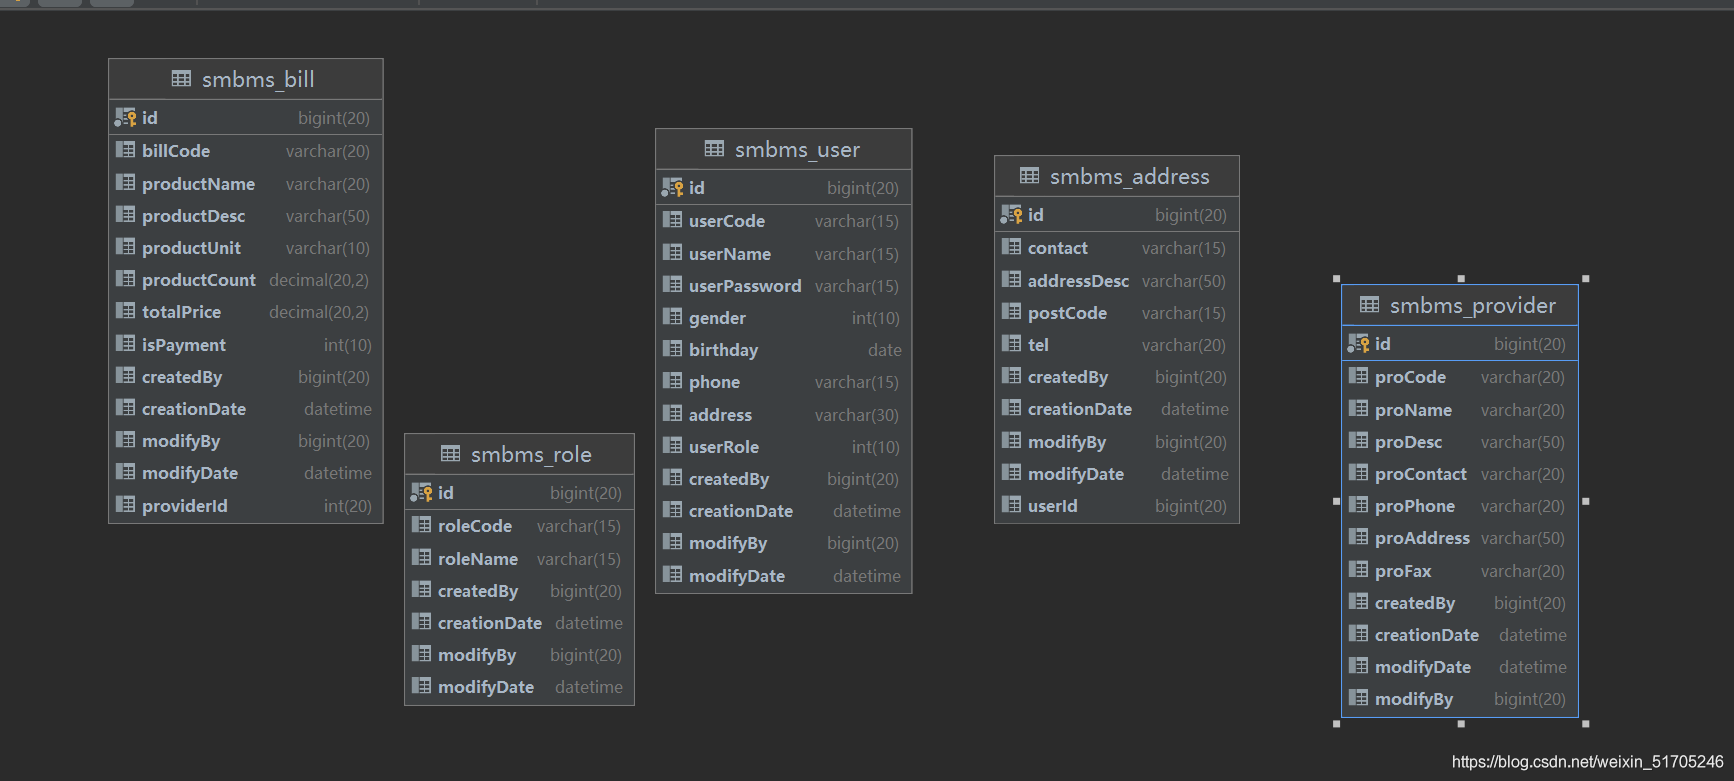The width and height of the screenshot is (1734, 781).
Task: Select the userId column in smbms_address
Action: click(x=1117, y=506)
